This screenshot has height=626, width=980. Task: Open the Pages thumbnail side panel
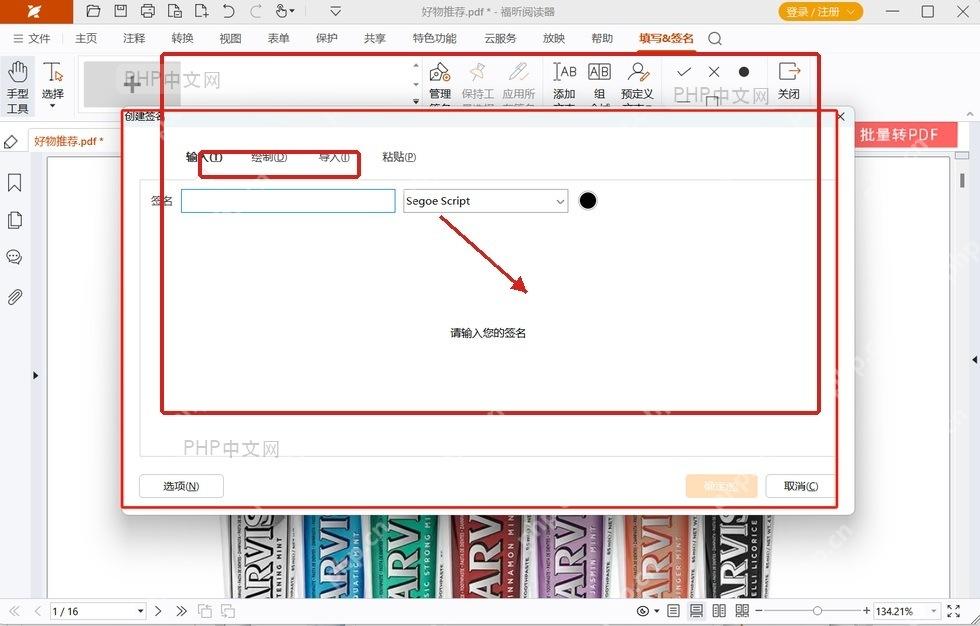tap(14, 220)
